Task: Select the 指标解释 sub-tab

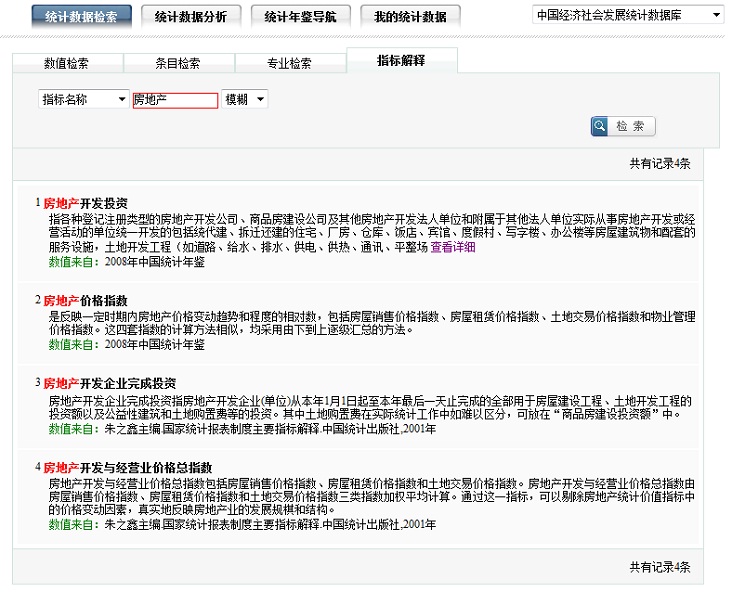Action: pos(401,60)
